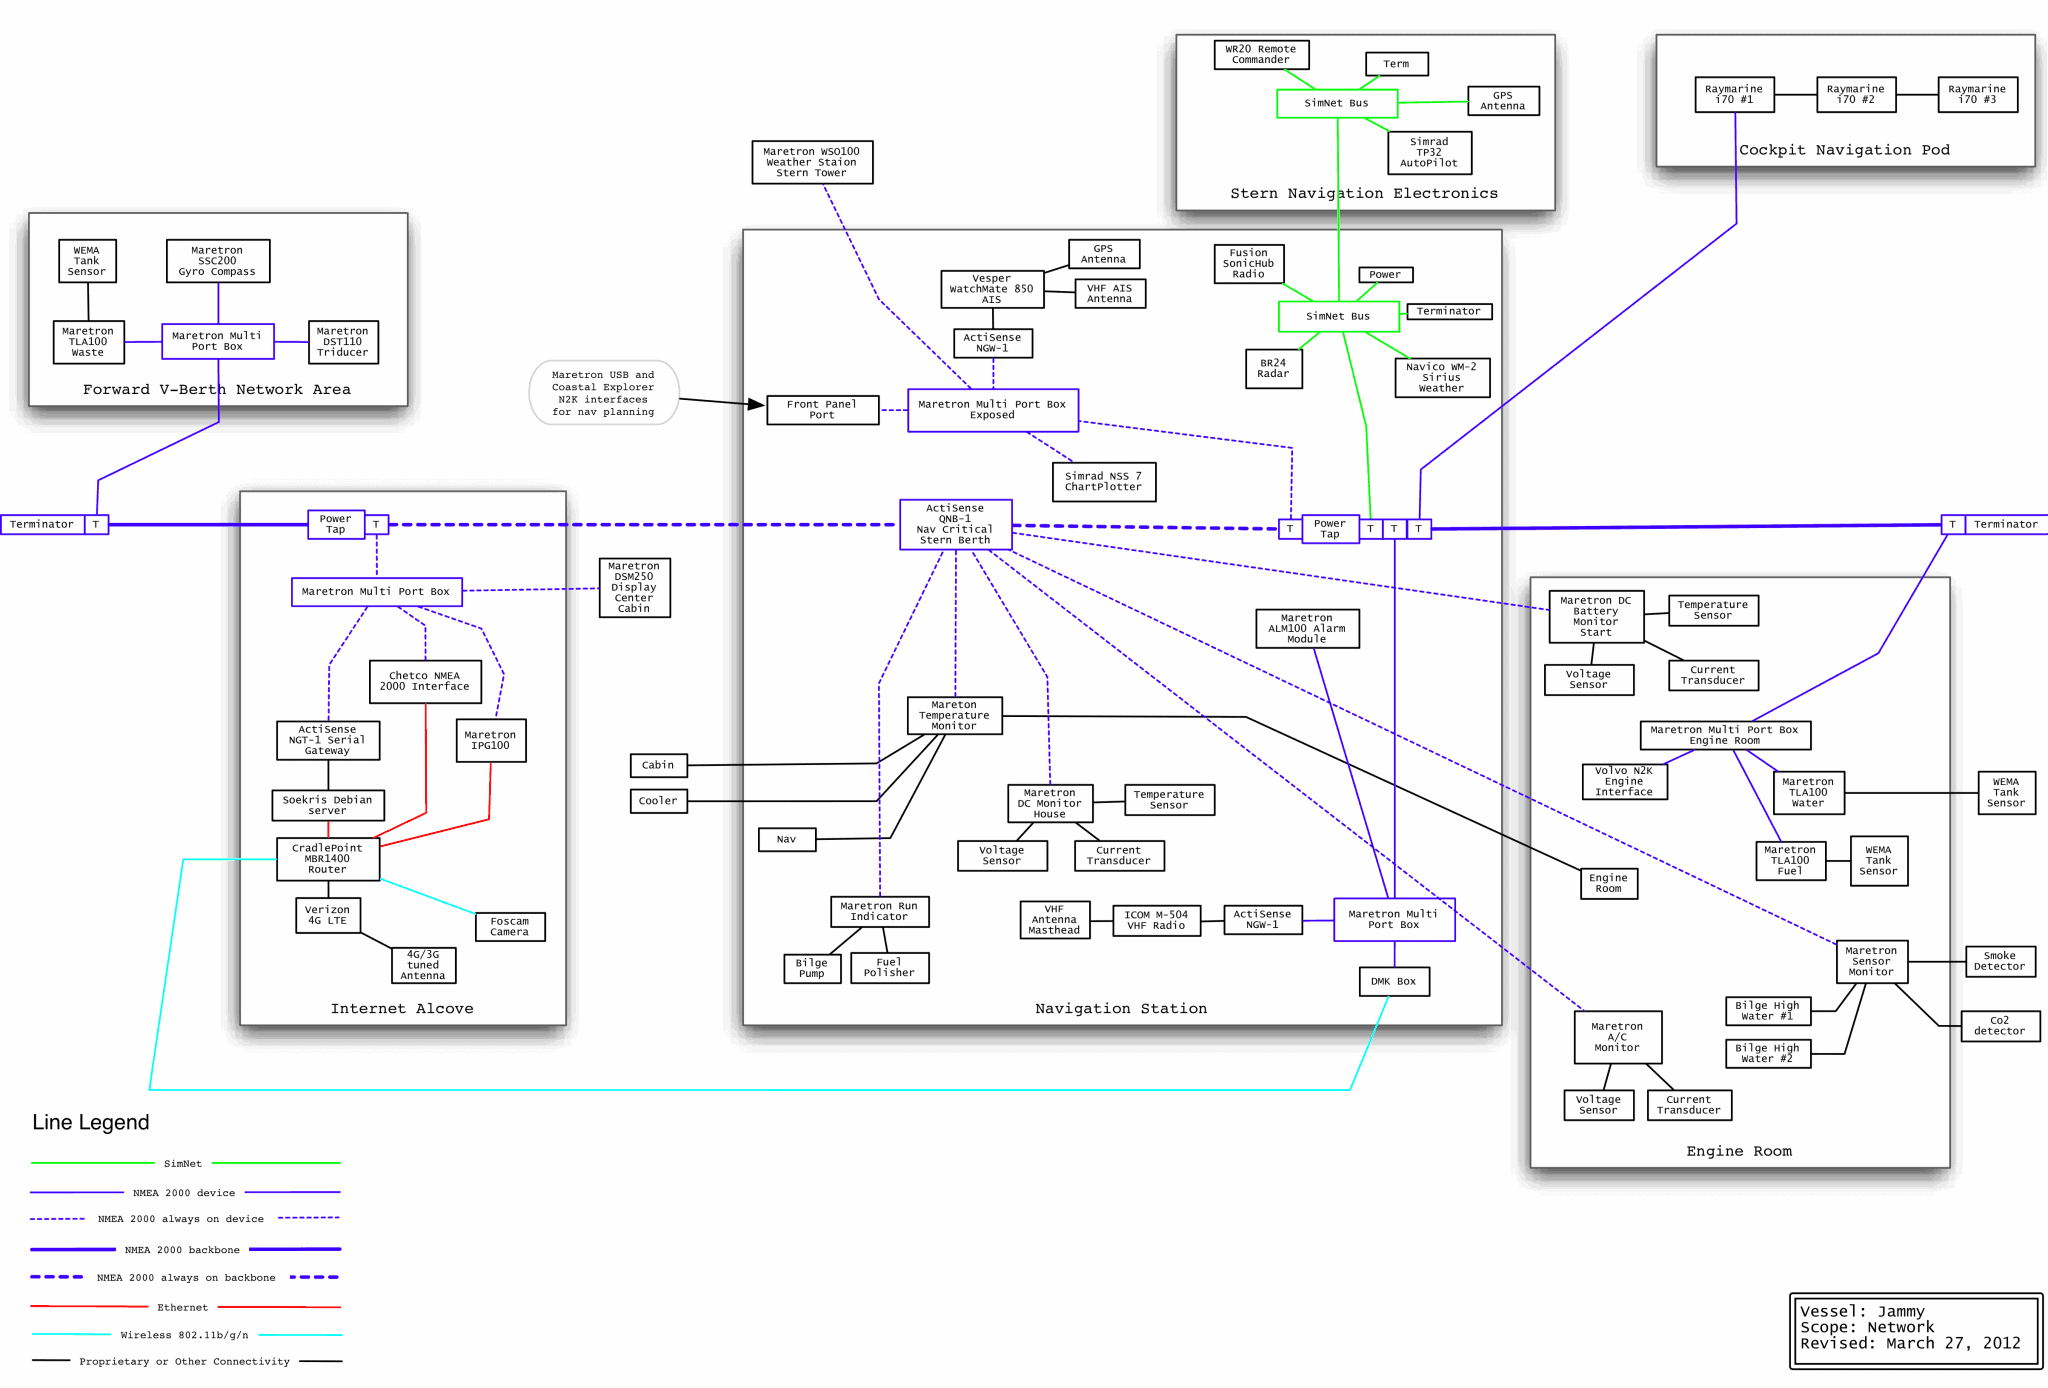Click the ICOM M-504 VHF Radio node
The height and width of the screenshot is (1388, 2048).
[1157, 921]
